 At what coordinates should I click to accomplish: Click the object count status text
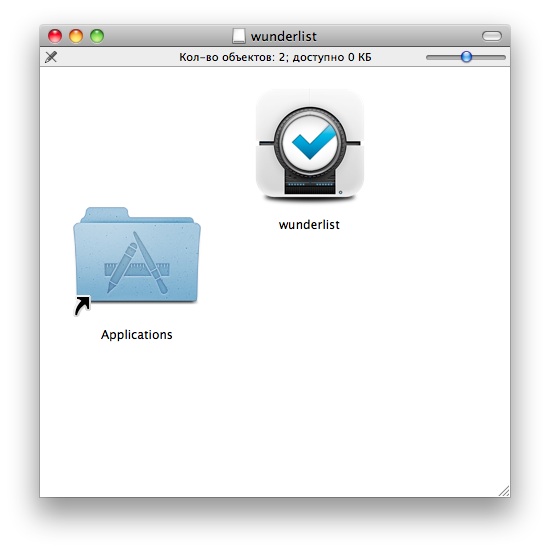[275, 57]
